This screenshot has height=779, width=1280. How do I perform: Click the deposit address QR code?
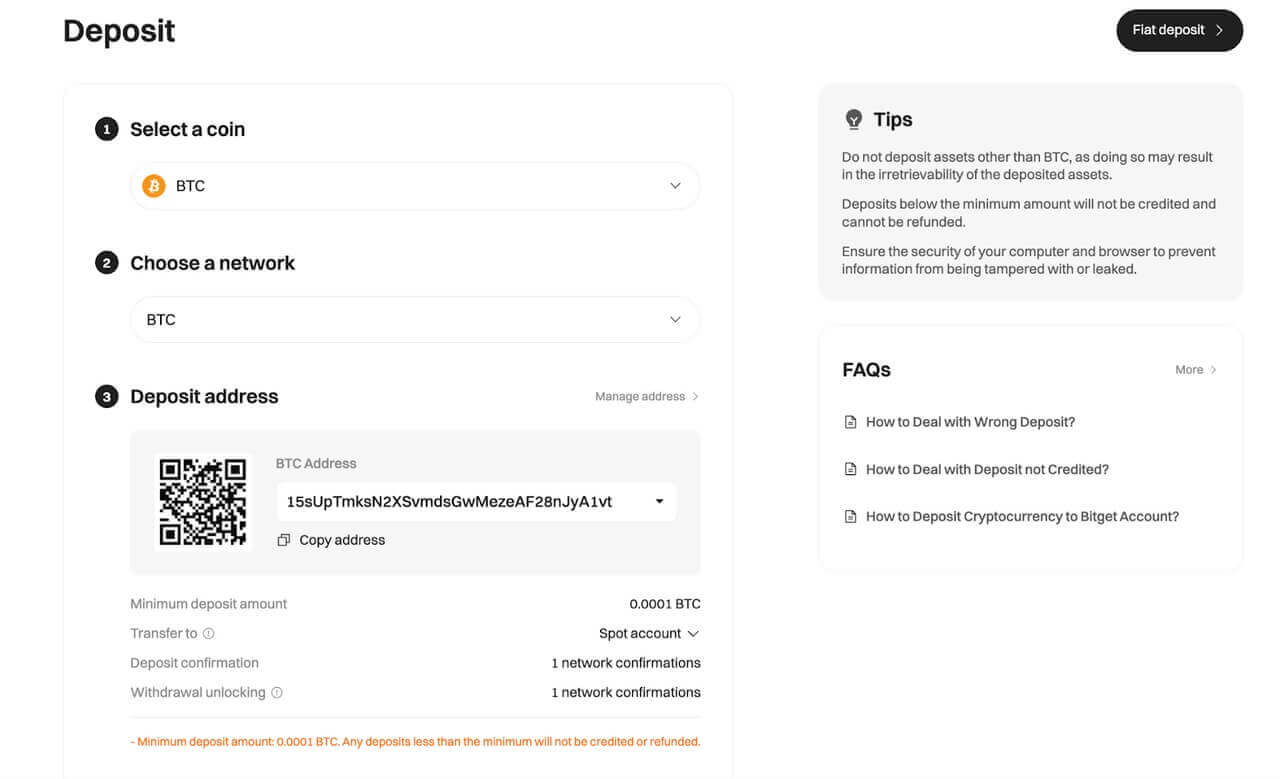point(203,502)
